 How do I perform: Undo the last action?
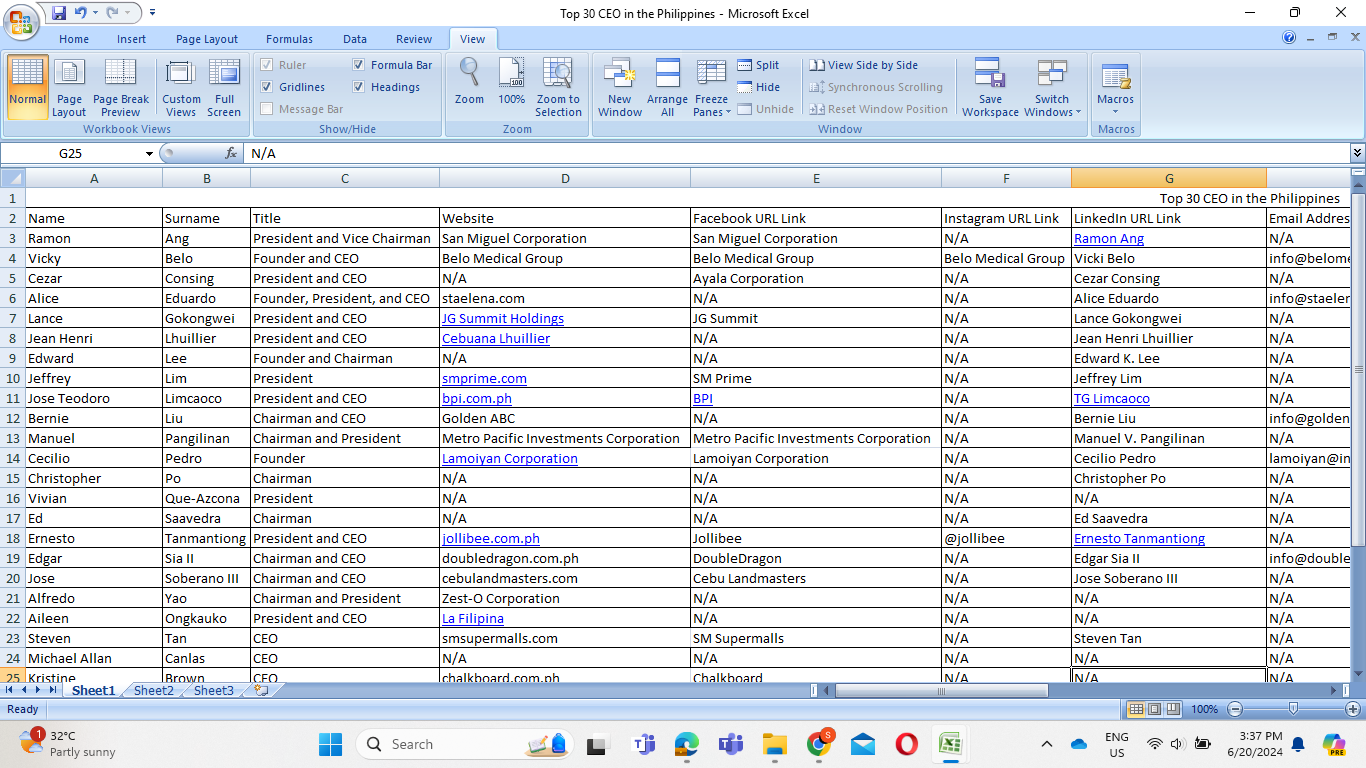point(81,13)
